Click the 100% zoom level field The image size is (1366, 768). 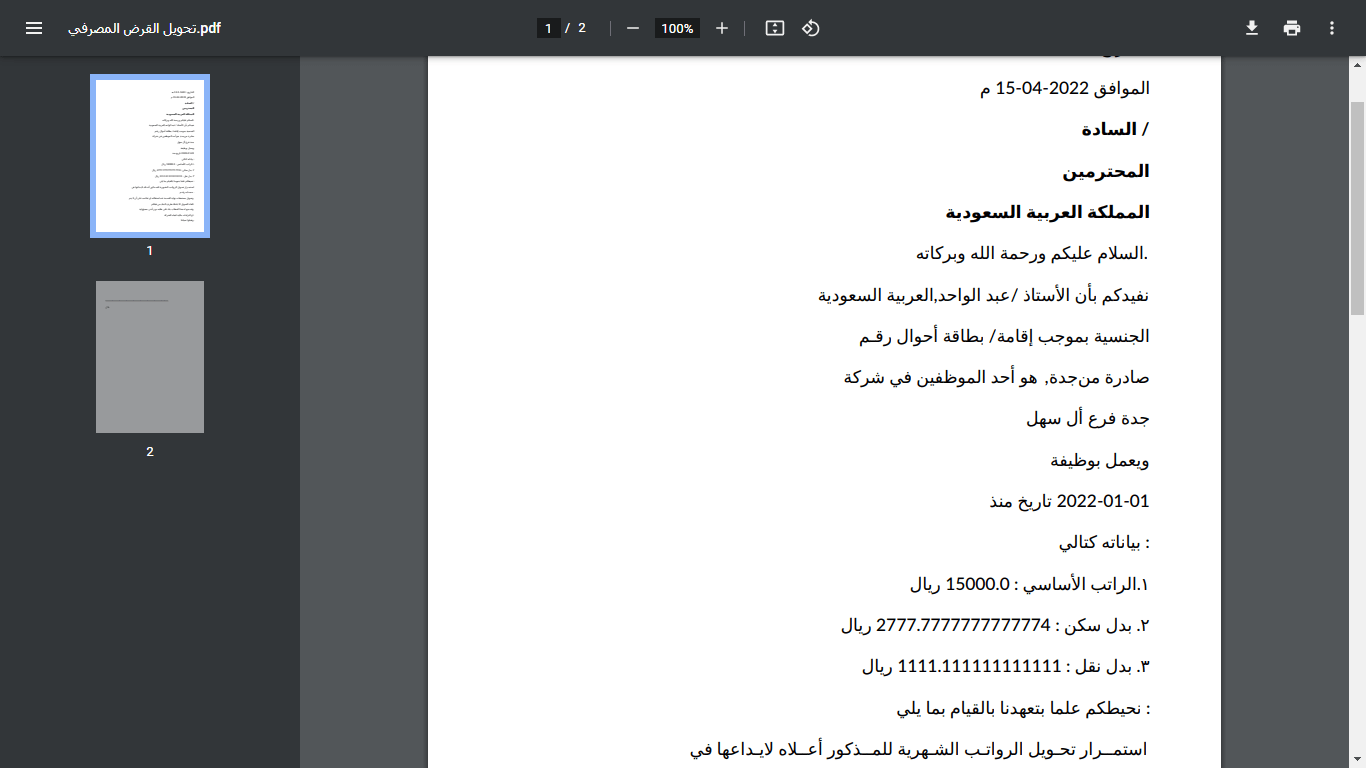click(x=677, y=28)
